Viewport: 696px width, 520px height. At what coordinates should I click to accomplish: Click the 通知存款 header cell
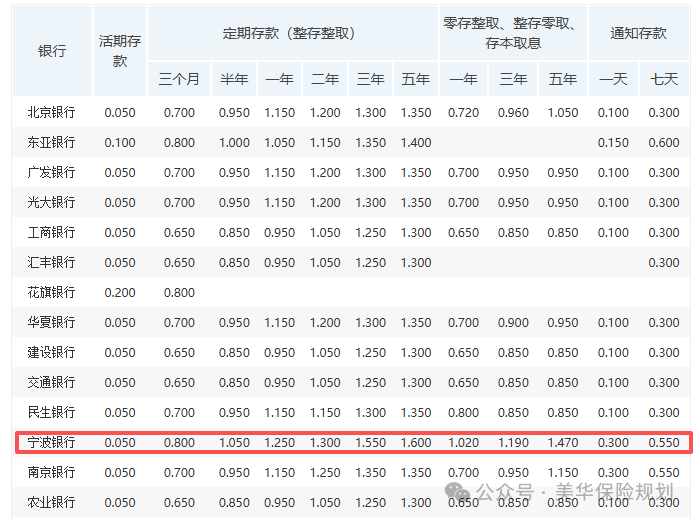[638, 33]
